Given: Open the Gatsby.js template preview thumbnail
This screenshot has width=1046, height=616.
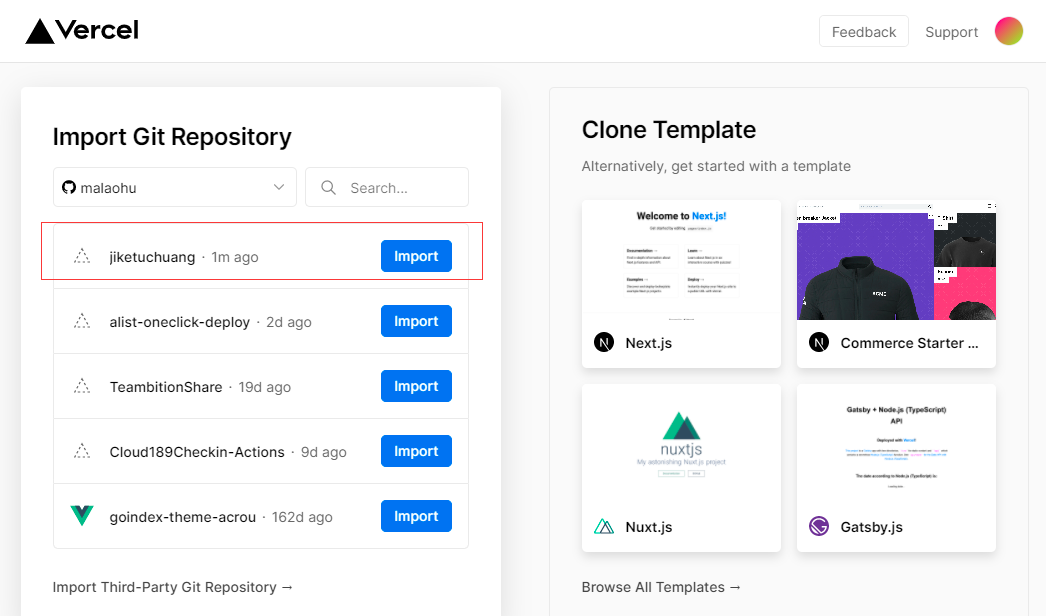Looking at the screenshot, I should (896, 444).
